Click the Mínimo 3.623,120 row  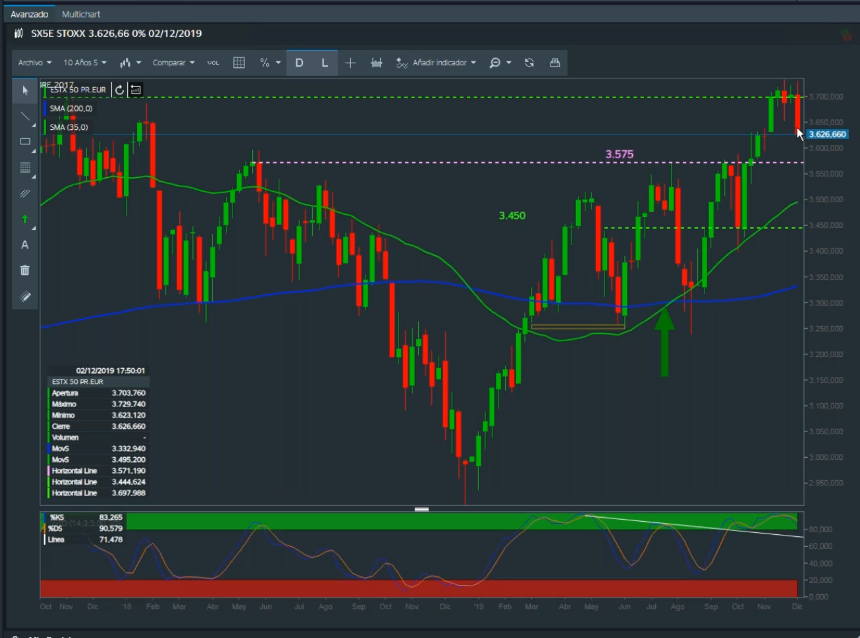[x=98, y=415]
